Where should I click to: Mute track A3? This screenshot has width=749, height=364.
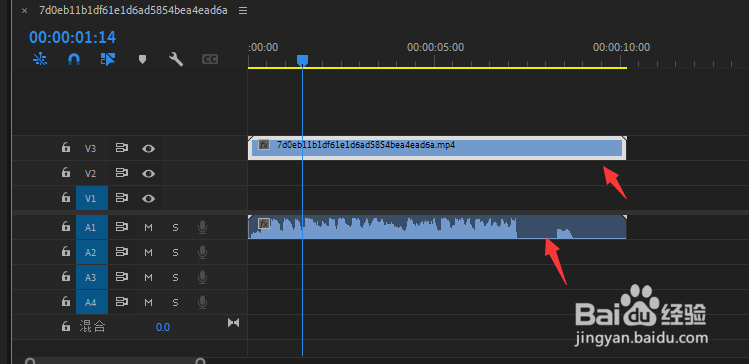pos(149,278)
